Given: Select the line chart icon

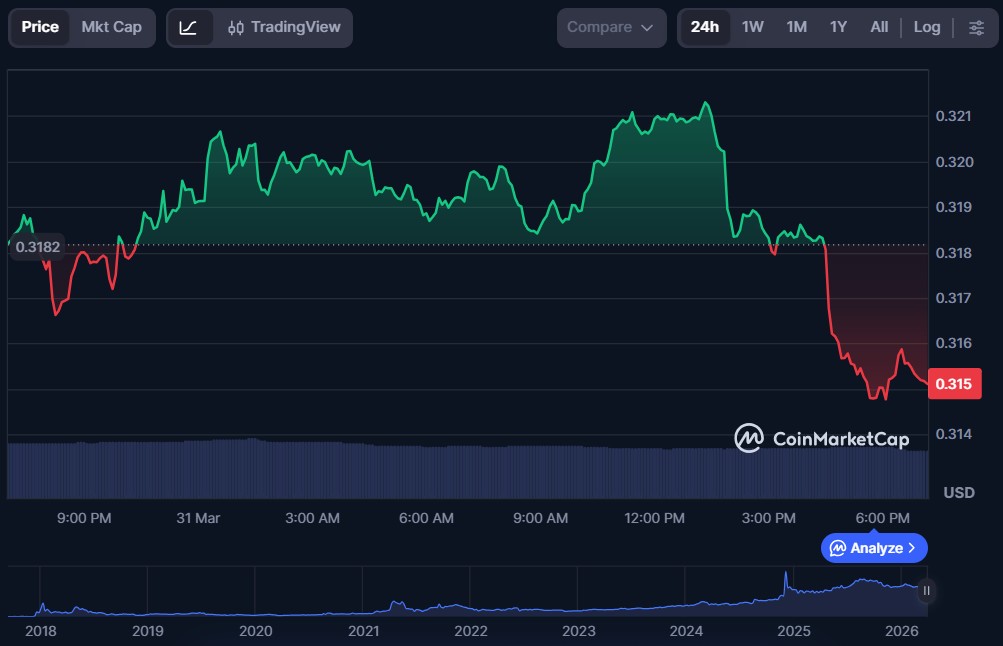Looking at the screenshot, I should 188,27.
